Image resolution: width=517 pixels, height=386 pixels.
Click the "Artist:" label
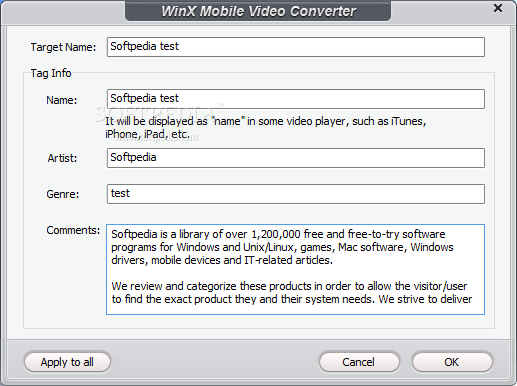pyautogui.click(x=62, y=158)
